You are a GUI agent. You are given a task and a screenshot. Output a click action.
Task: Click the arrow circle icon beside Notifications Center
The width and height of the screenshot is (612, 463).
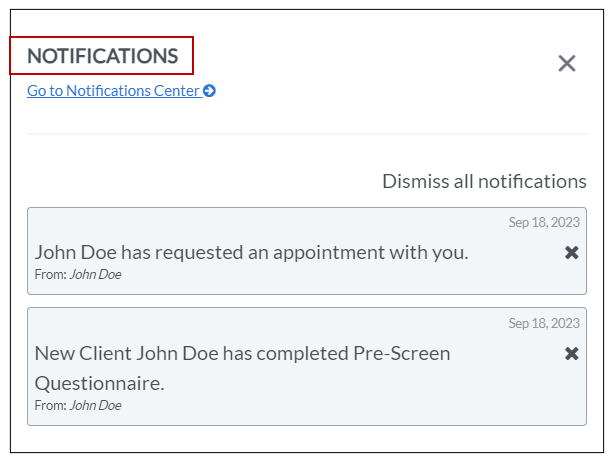[x=209, y=91]
